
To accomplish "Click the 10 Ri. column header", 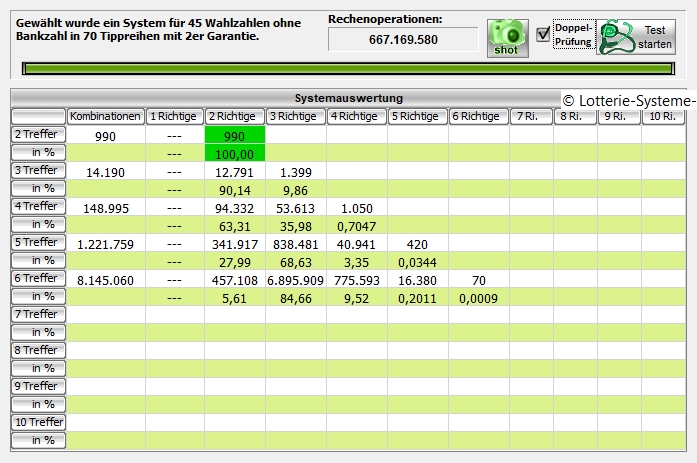I will point(663,116).
